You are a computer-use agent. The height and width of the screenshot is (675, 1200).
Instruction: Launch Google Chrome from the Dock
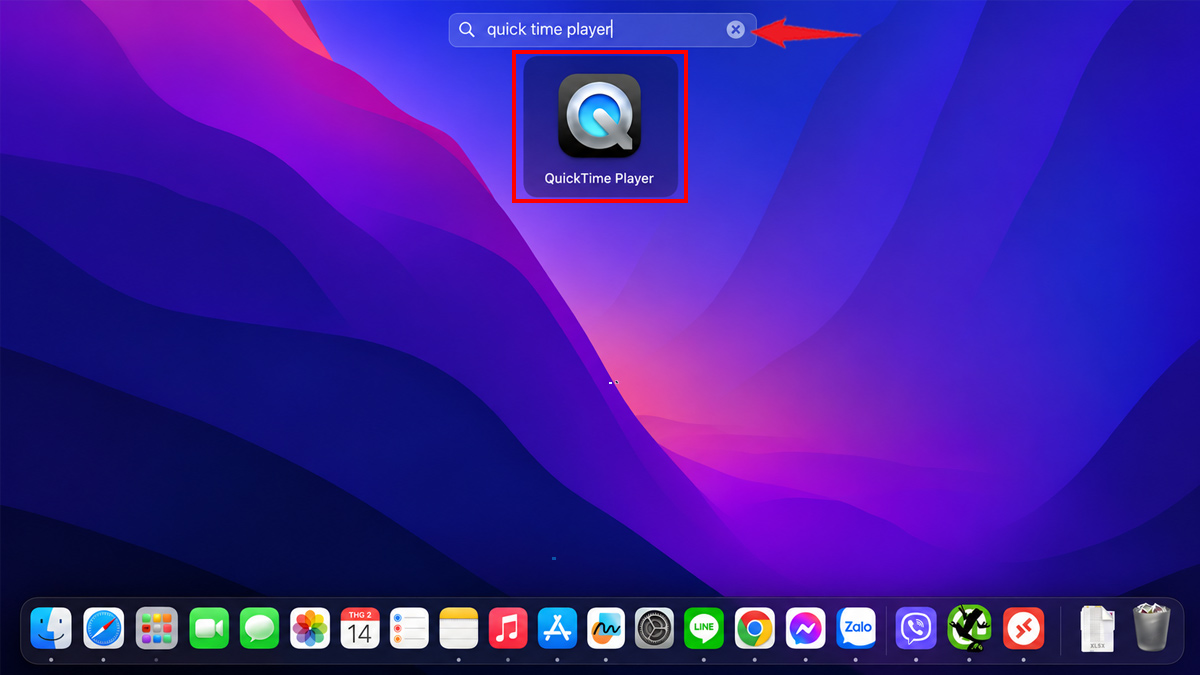pyautogui.click(x=754, y=628)
